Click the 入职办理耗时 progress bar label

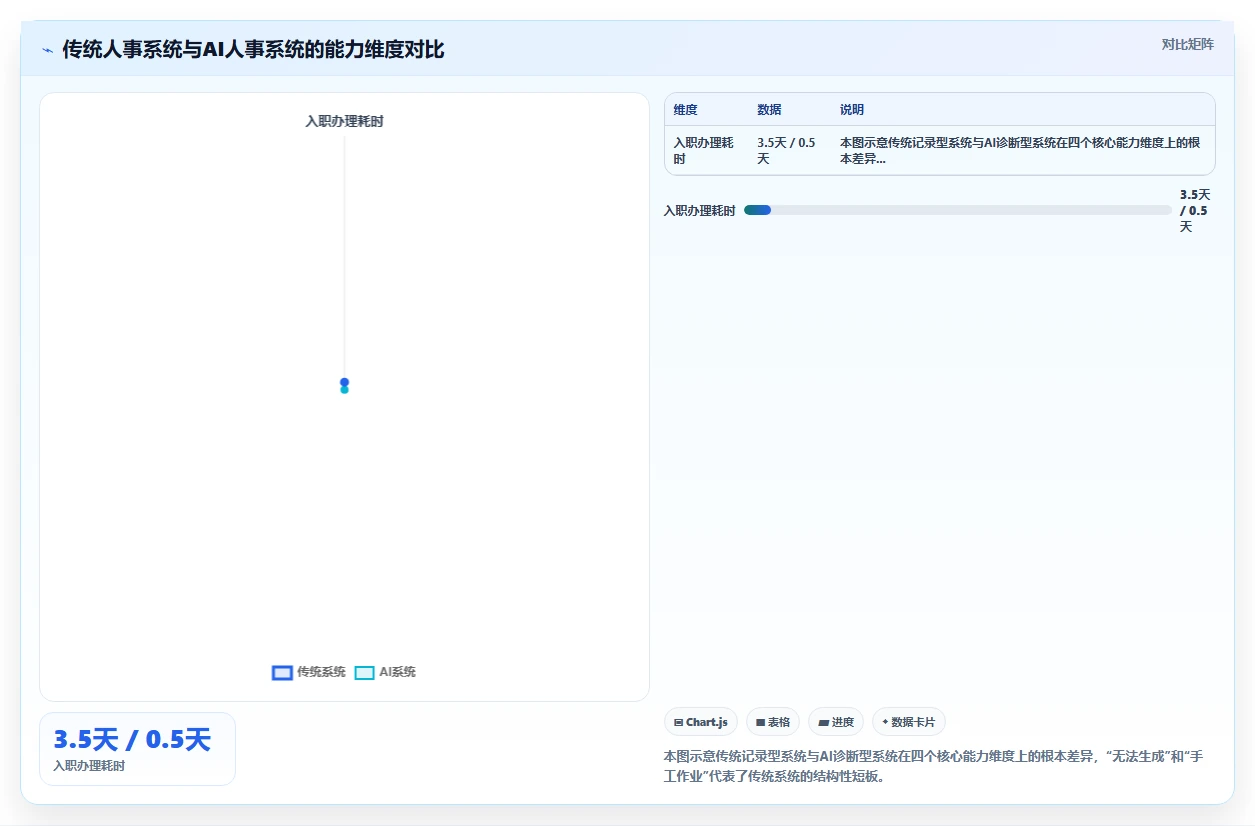[x=700, y=210]
